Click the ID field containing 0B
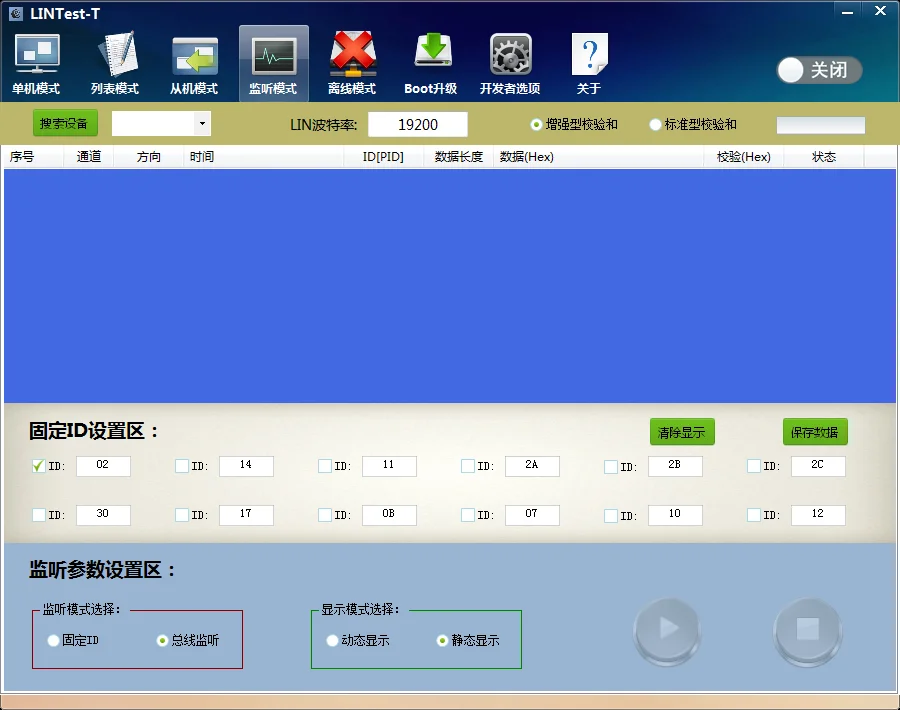The width and height of the screenshot is (900, 710). coord(389,515)
